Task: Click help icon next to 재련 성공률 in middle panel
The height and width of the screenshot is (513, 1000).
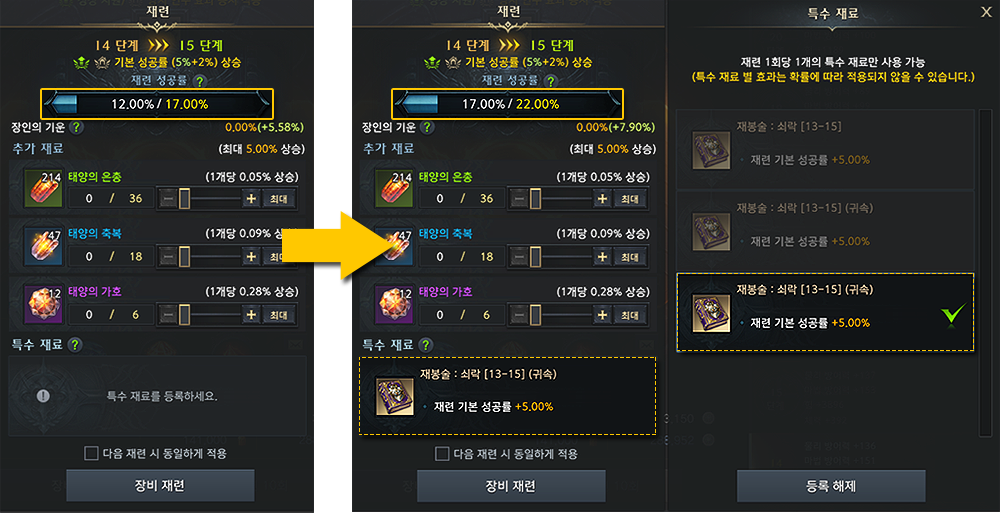Action: coord(550,82)
